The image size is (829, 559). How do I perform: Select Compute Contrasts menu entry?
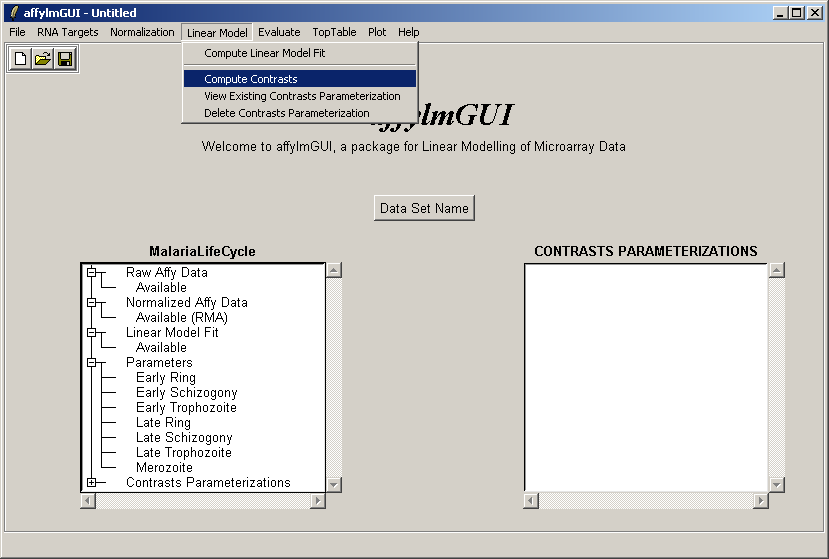point(250,79)
